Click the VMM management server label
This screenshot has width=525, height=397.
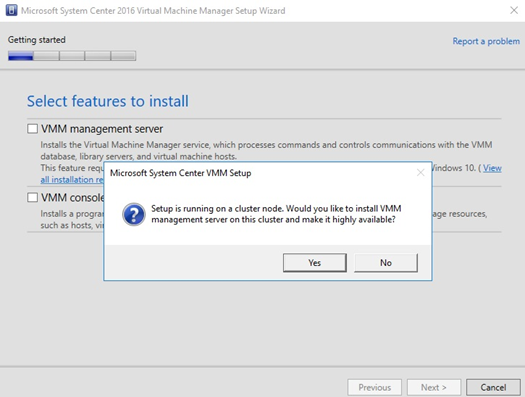tap(102, 129)
